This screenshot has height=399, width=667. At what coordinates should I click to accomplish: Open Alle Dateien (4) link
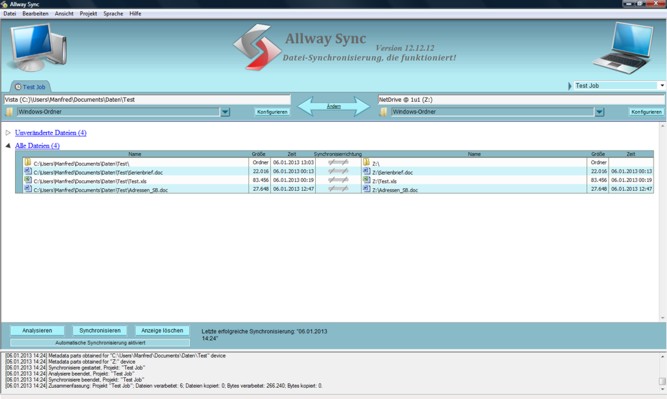click(37, 145)
